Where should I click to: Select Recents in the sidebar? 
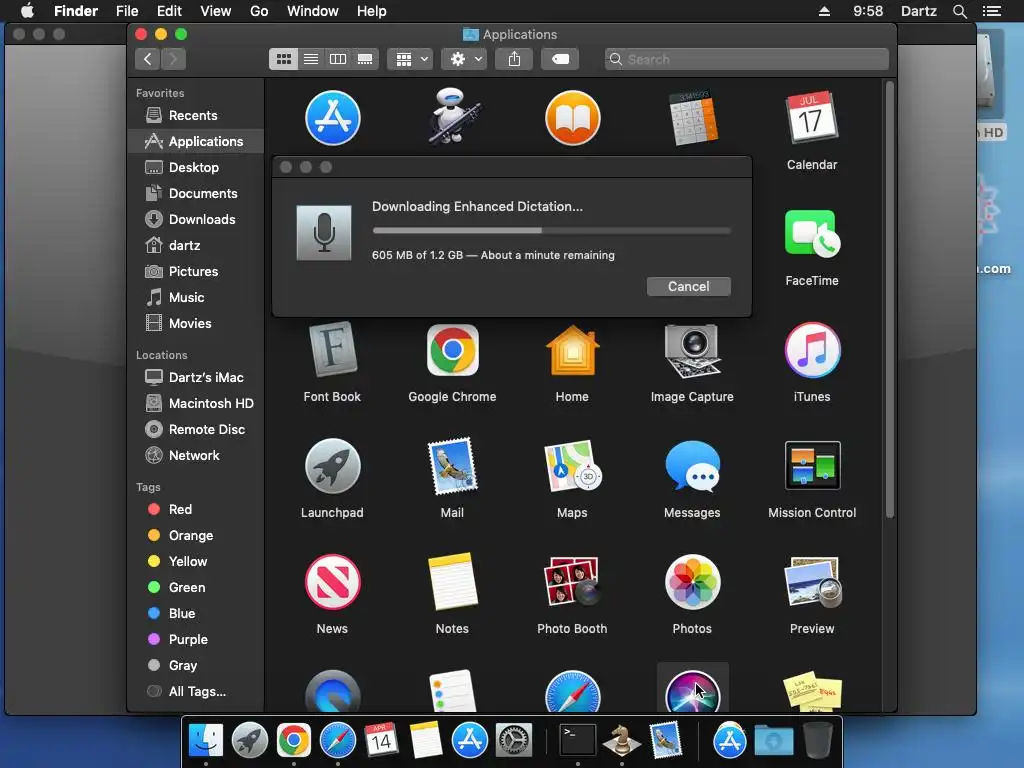(x=196, y=116)
